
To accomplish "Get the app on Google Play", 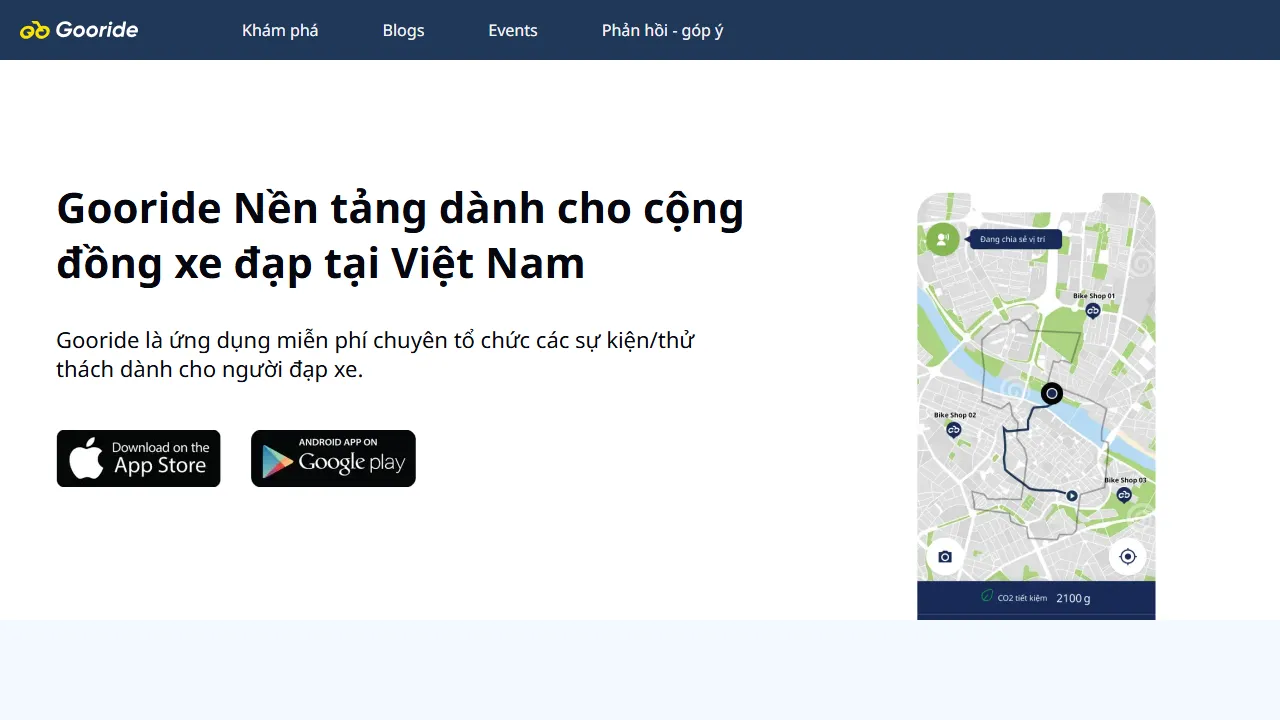I will coord(333,458).
